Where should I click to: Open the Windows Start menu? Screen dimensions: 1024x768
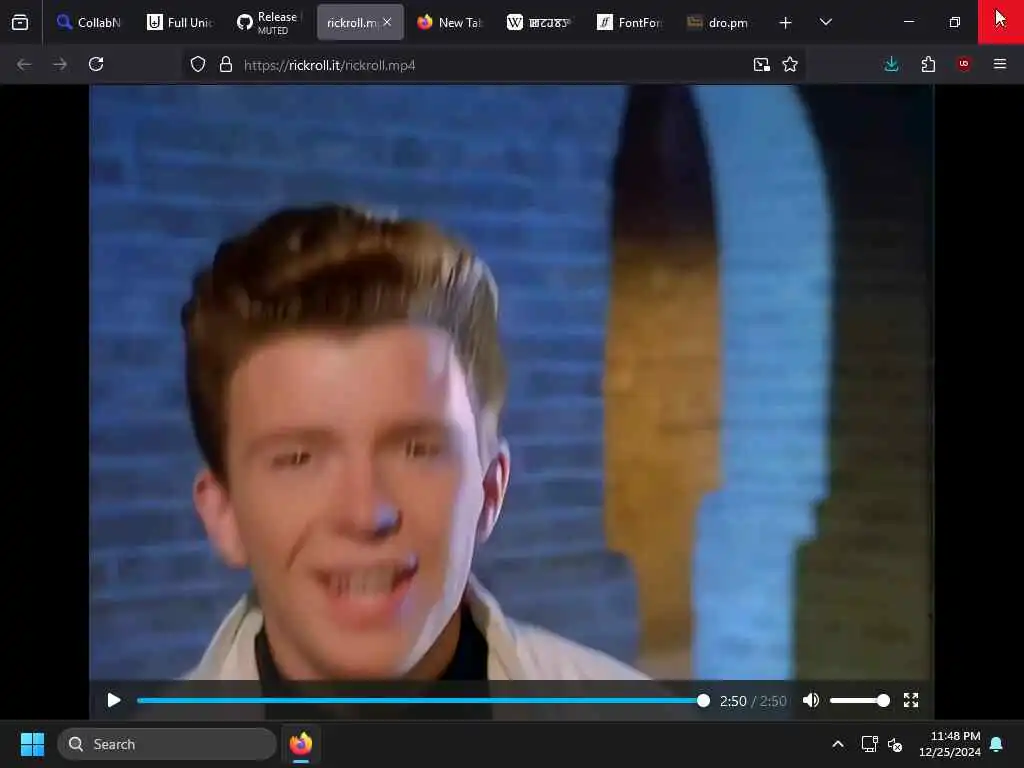point(32,744)
